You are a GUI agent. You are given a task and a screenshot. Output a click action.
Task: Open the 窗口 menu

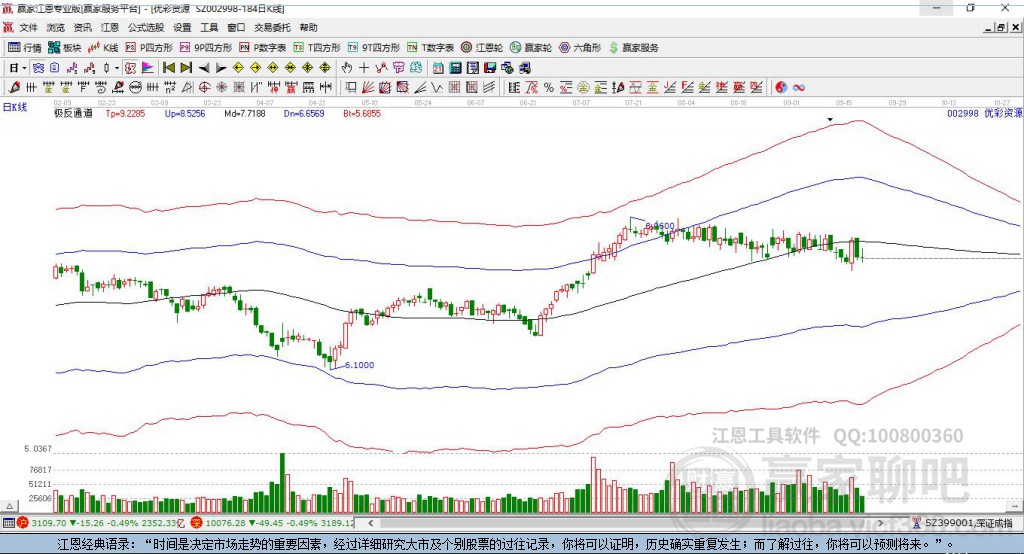236,27
